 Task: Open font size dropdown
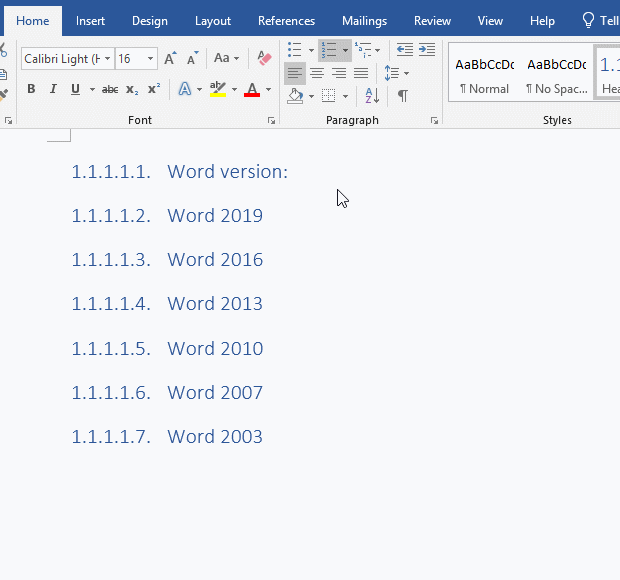point(151,59)
